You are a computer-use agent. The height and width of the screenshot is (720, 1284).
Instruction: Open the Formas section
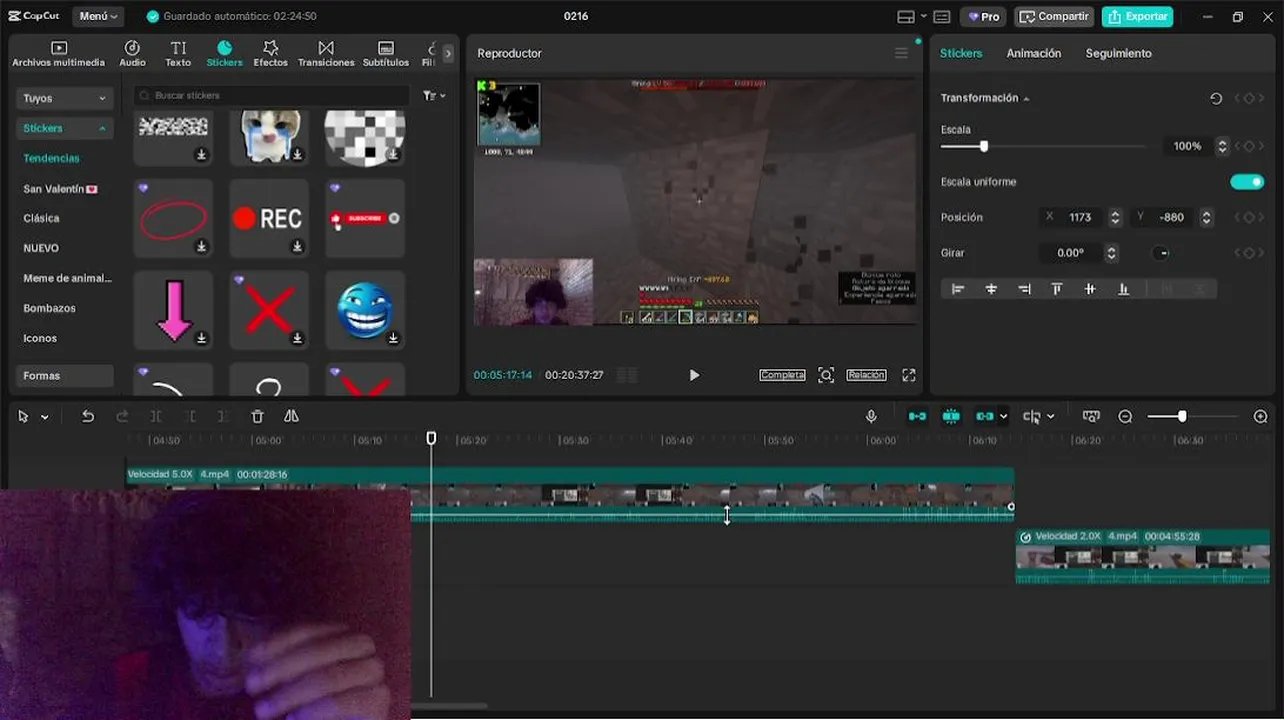(x=64, y=376)
